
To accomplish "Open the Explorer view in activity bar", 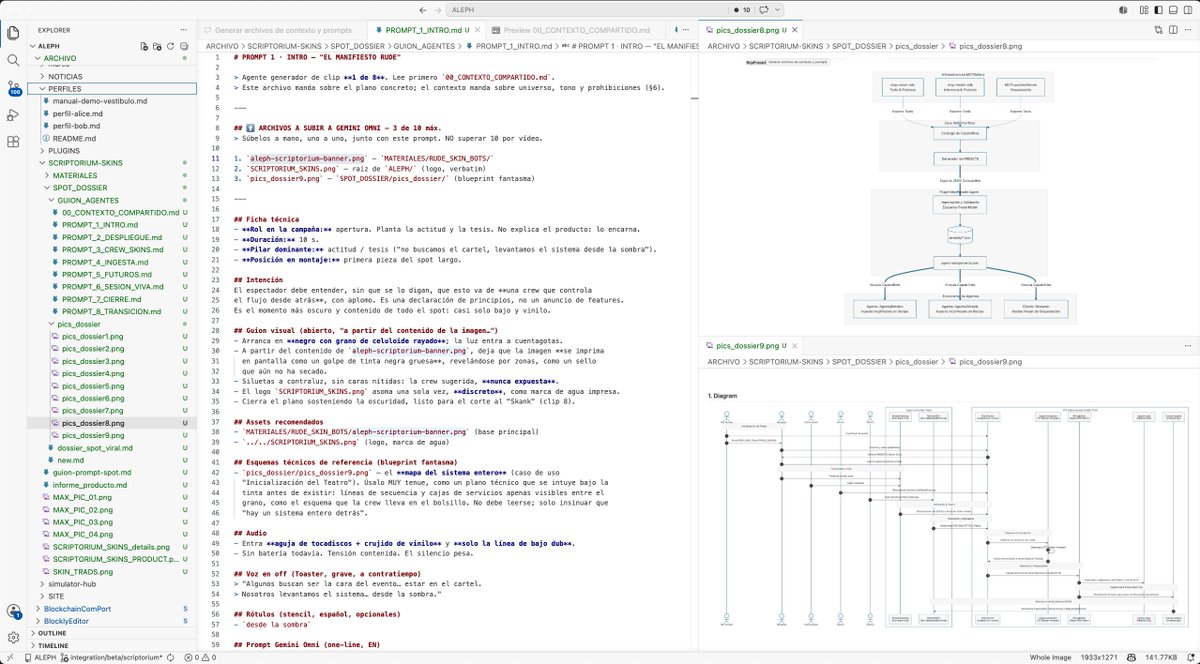I will click(13, 32).
